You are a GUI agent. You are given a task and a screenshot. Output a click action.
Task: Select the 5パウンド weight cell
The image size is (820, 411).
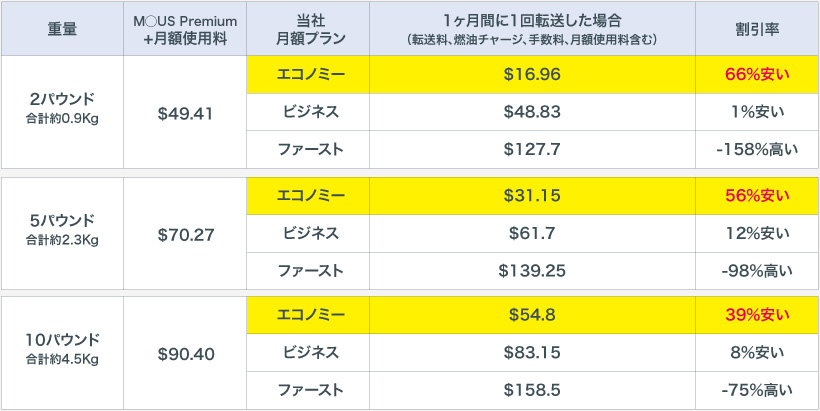tap(62, 230)
